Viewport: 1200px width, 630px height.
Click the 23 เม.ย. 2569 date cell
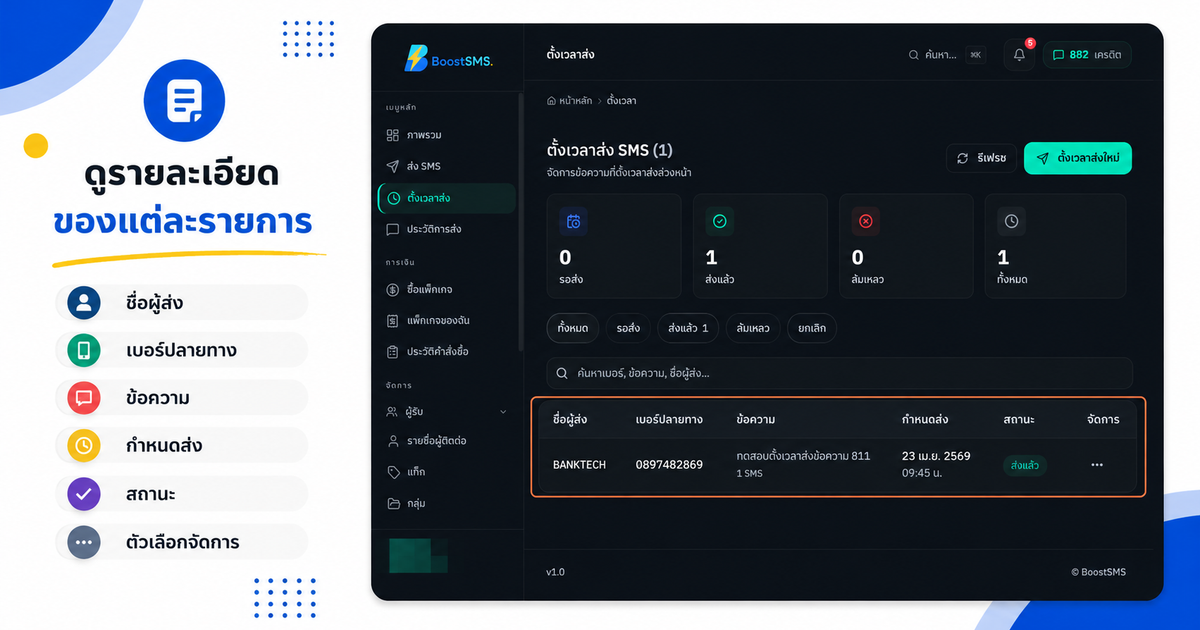coord(936,456)
